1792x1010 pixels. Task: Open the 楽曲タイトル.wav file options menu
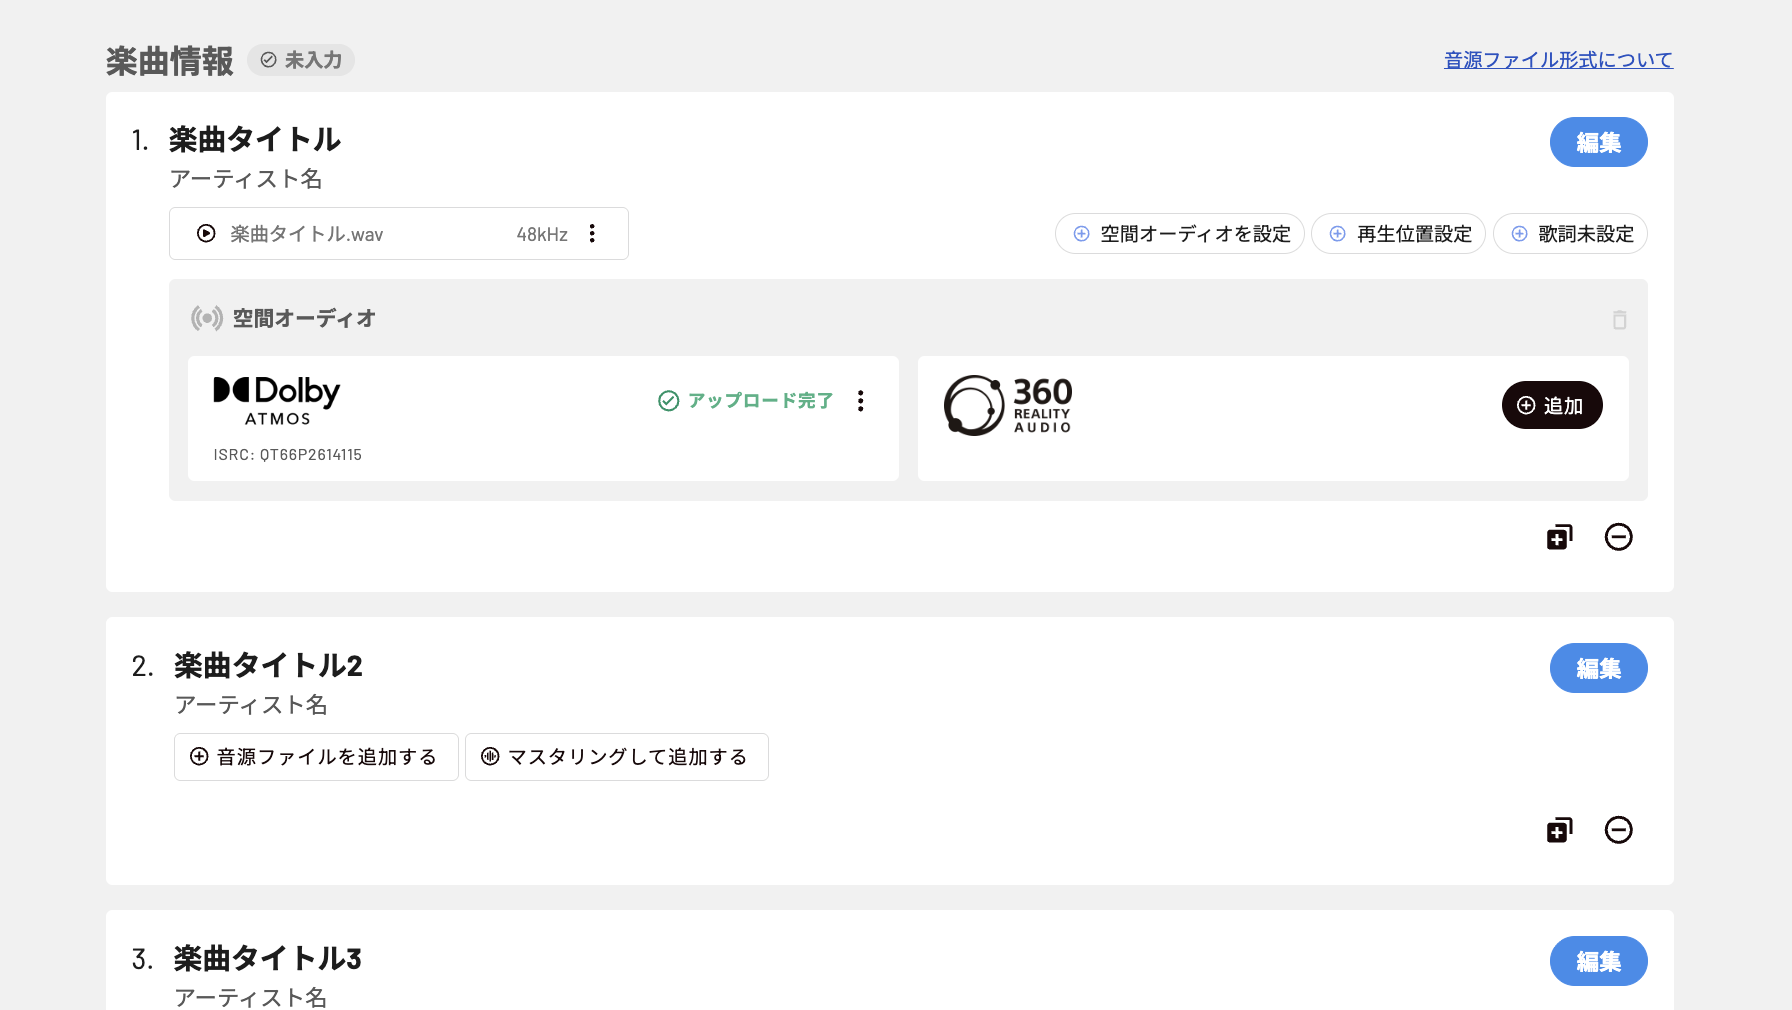pos(593,234)
